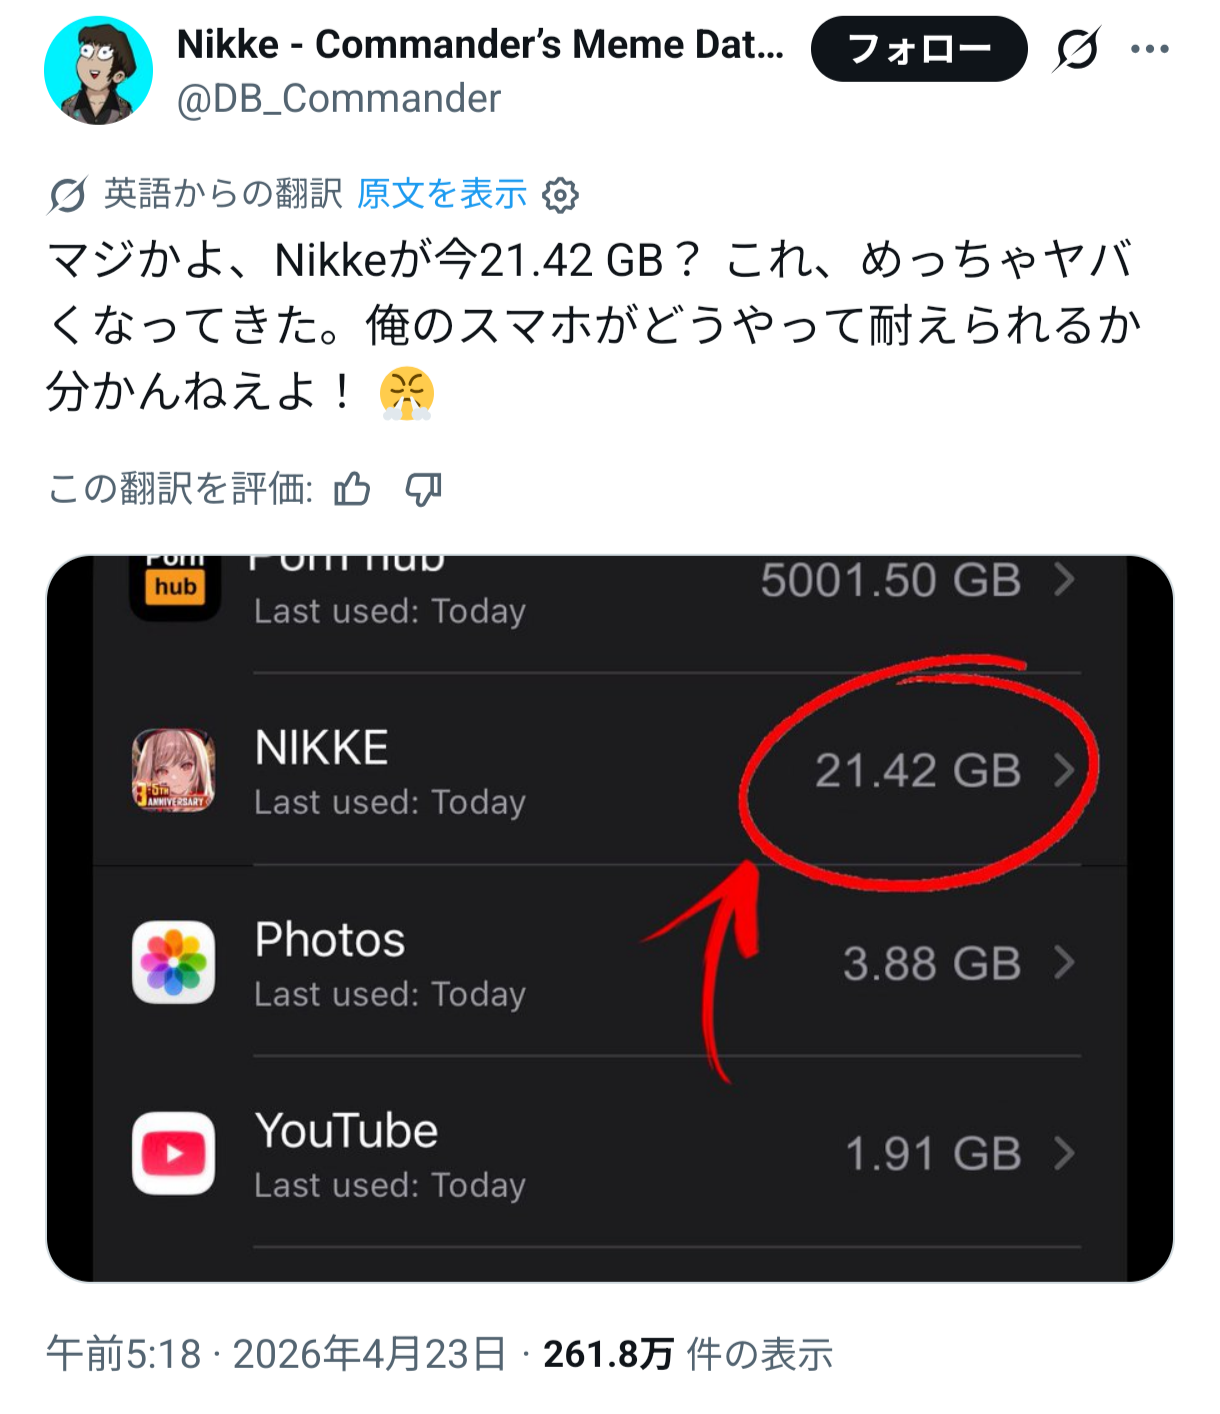Expand the 5001.50 GB row chevron

pos(1064,579)
